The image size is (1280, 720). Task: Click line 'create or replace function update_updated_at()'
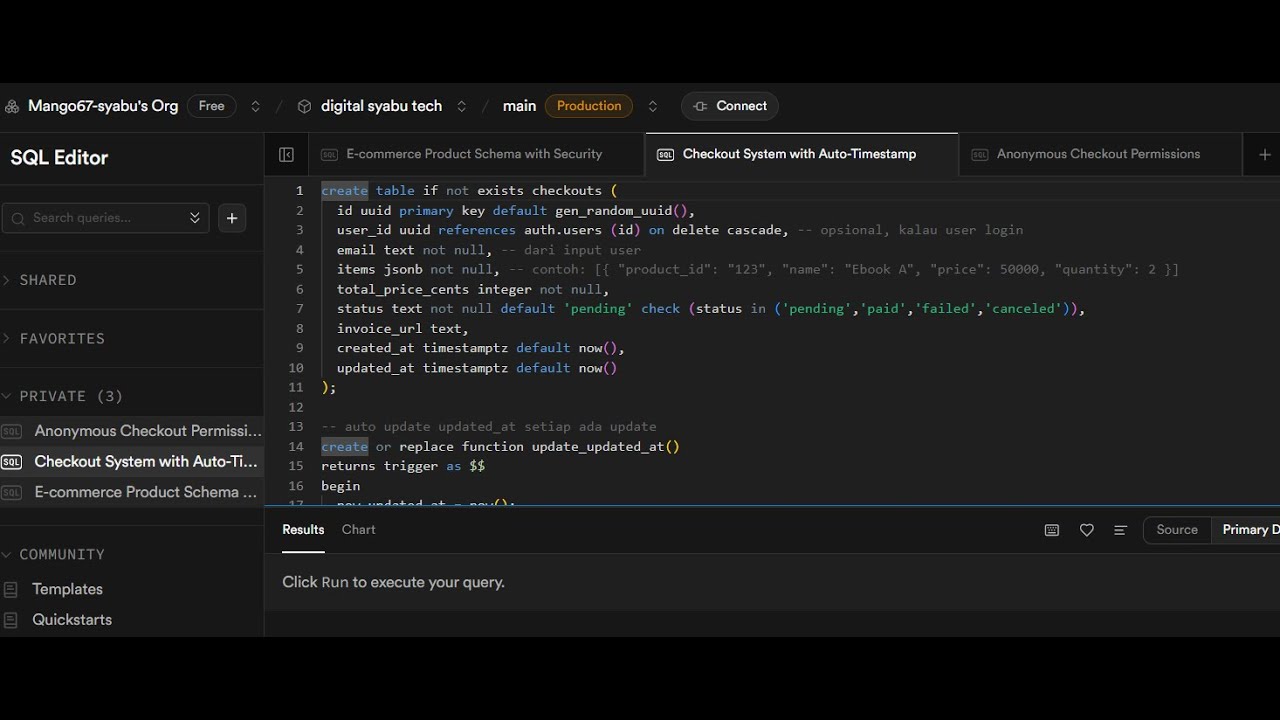click(x=500, y=447)
